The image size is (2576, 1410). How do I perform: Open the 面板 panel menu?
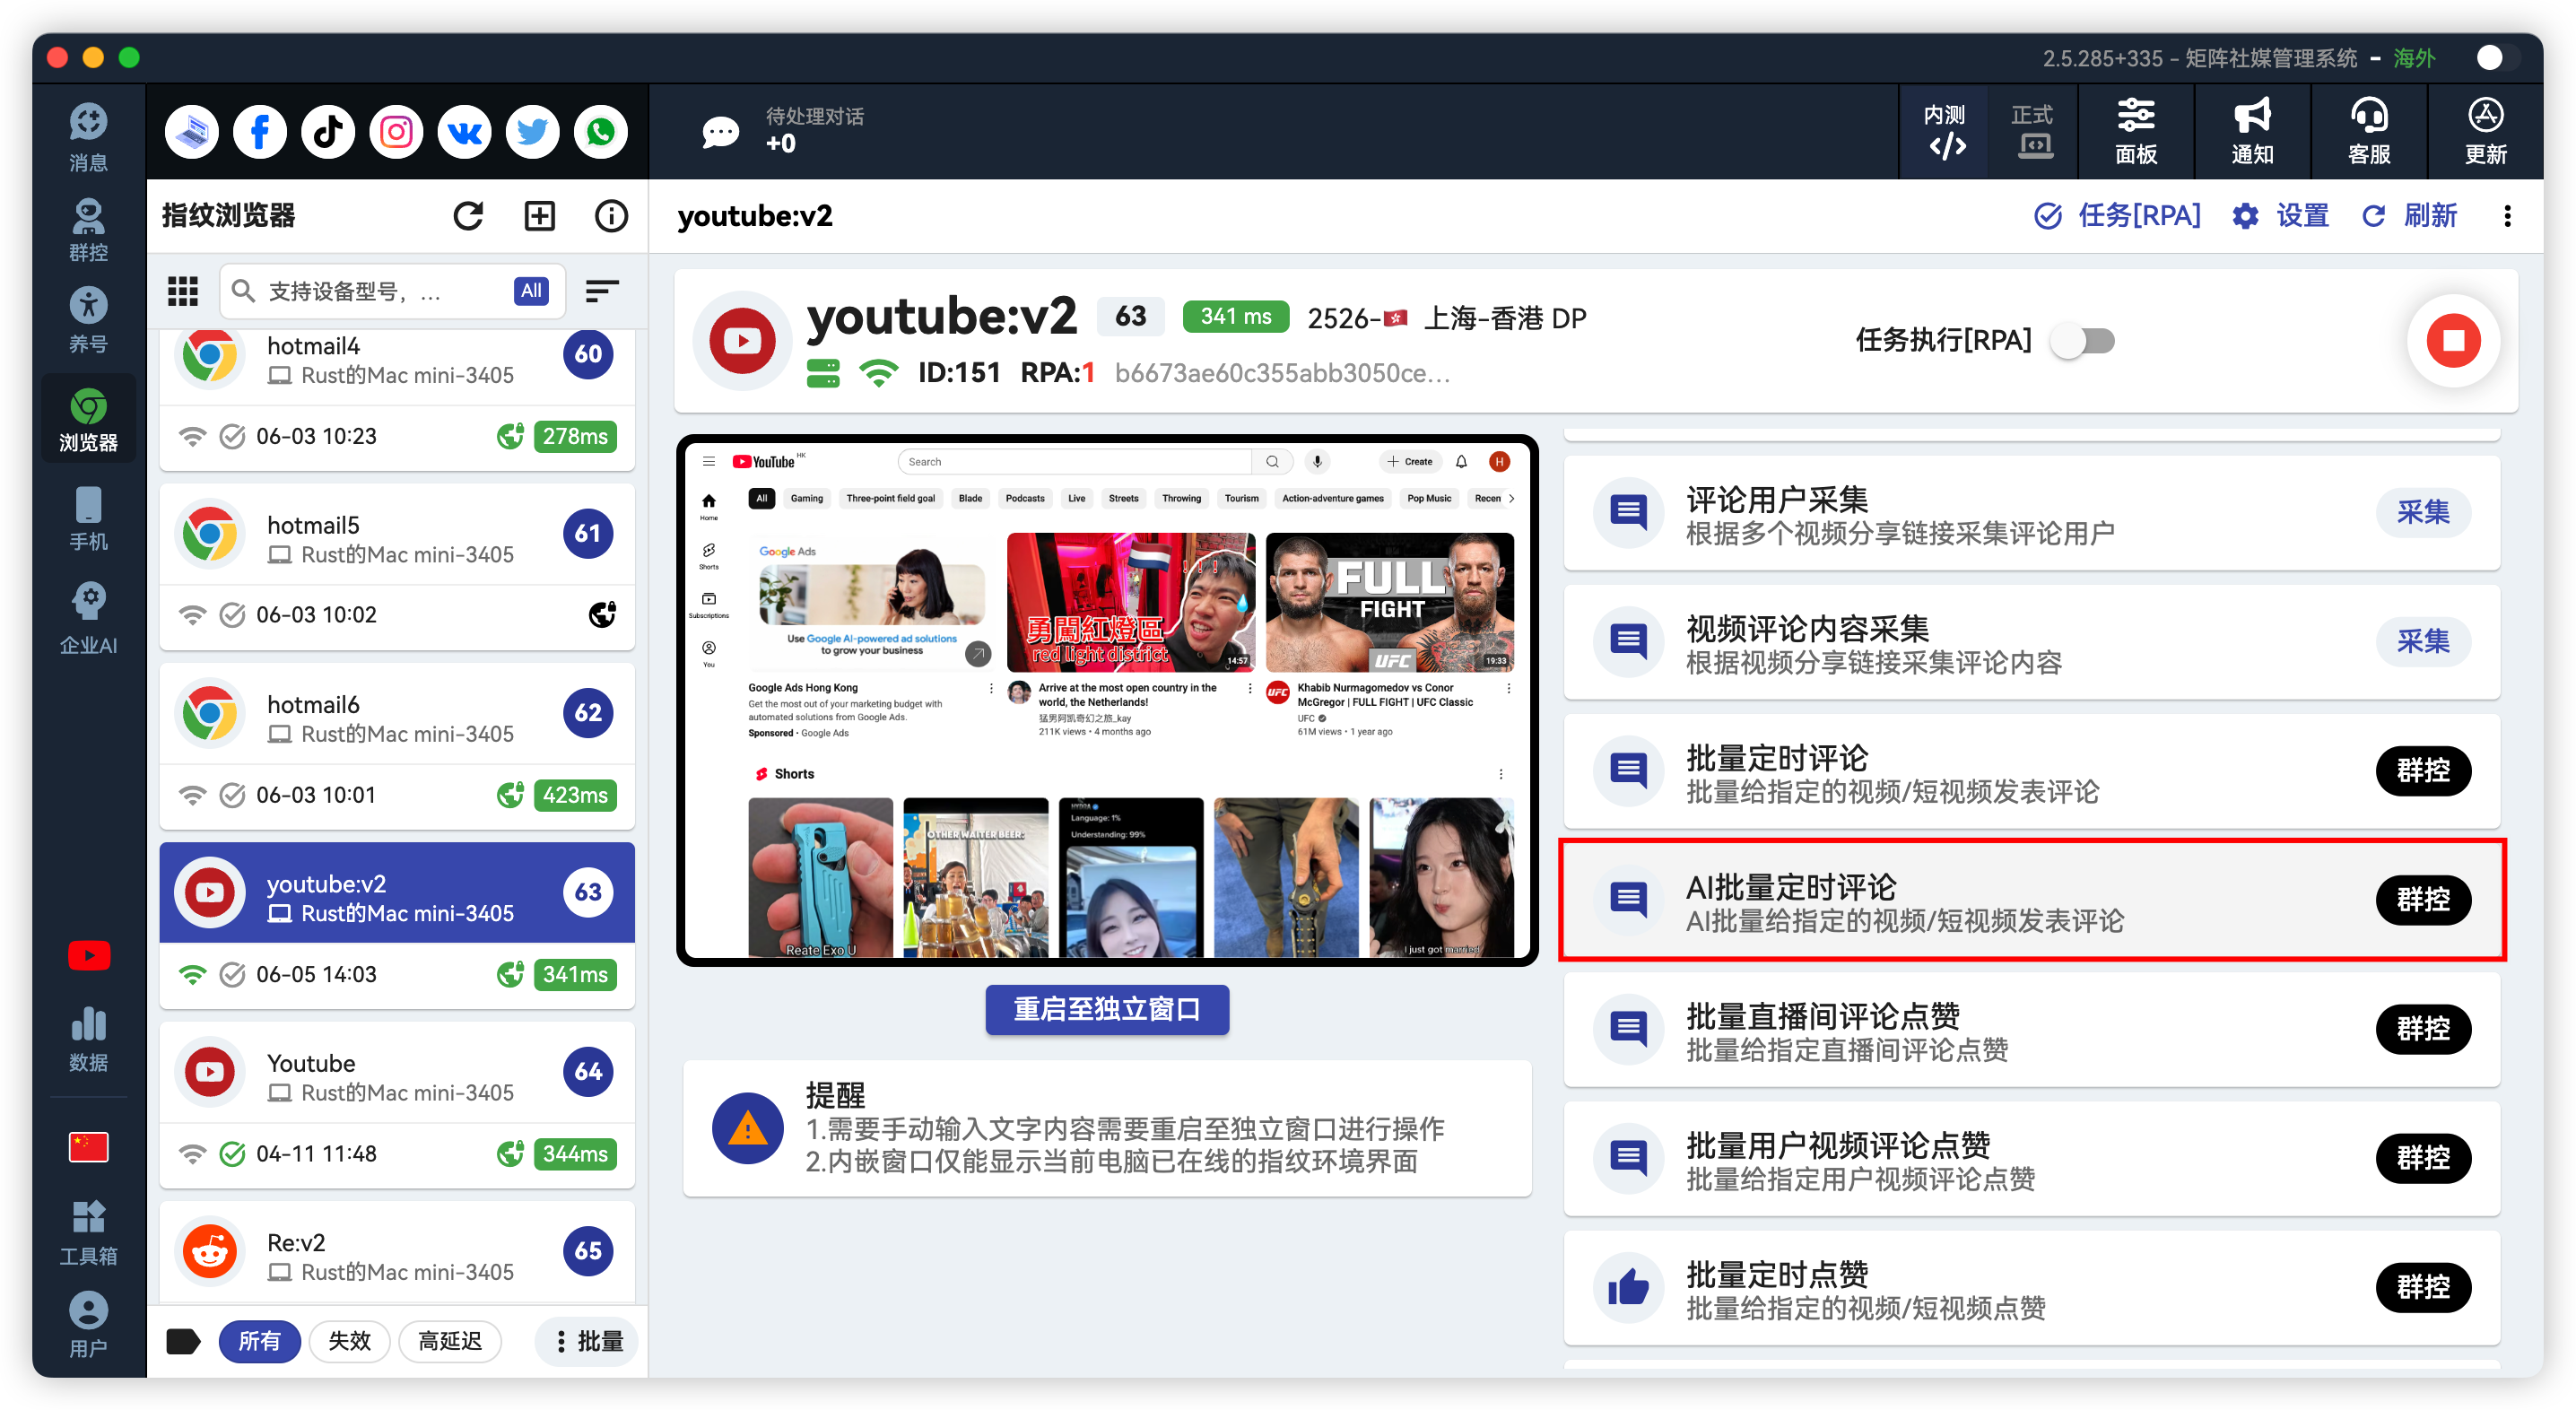point(2136,132)
